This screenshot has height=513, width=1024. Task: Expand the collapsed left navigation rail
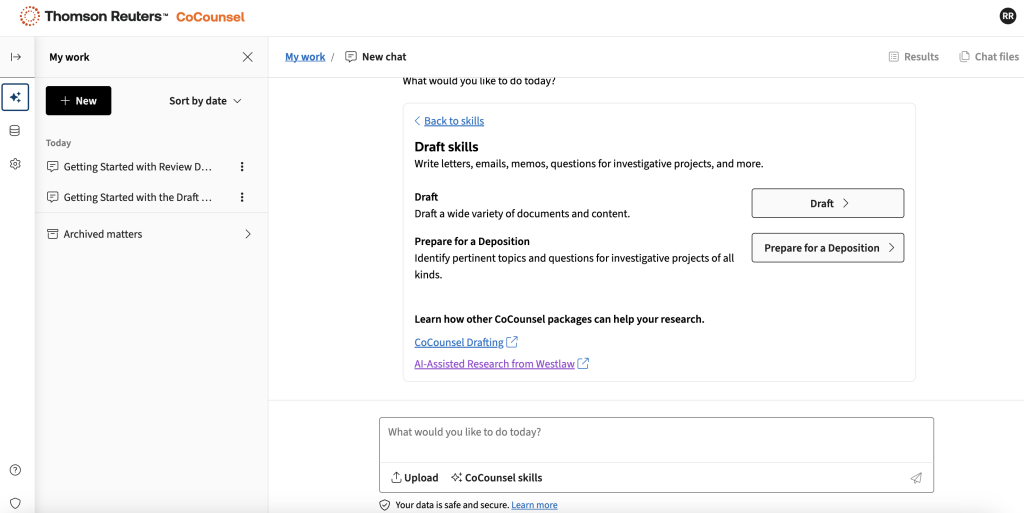click(15, 57)
